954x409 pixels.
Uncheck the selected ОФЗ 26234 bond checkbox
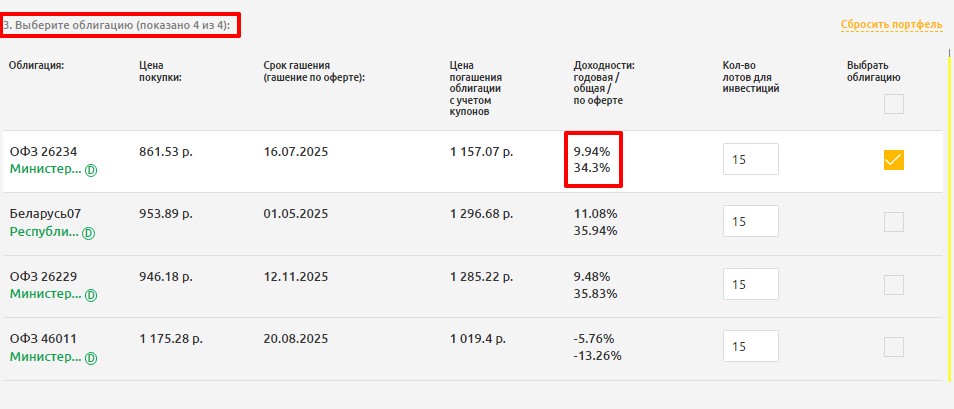[x=893, y=160]
